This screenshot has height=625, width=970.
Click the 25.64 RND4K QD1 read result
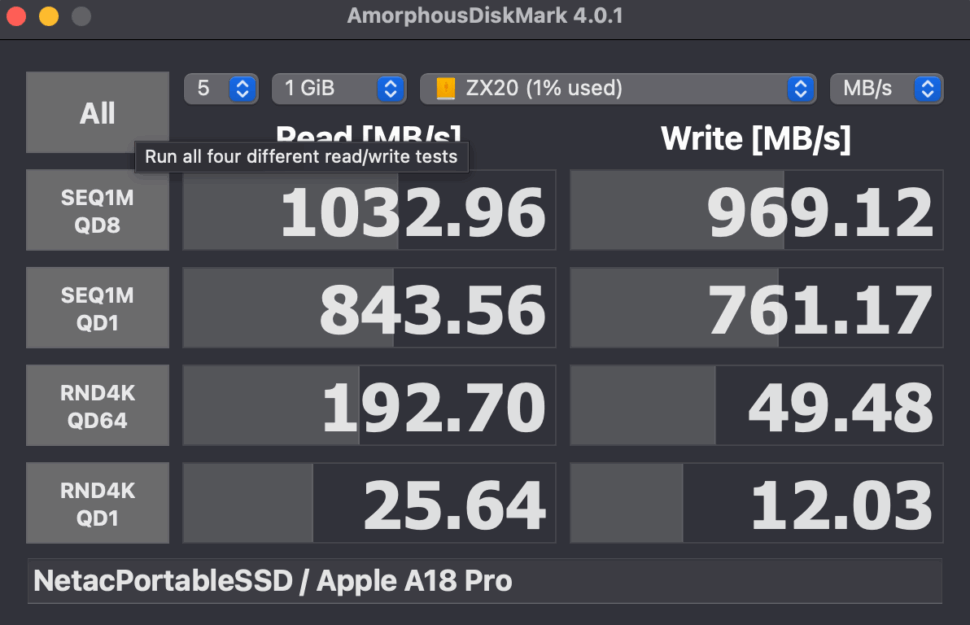[369, 503]
